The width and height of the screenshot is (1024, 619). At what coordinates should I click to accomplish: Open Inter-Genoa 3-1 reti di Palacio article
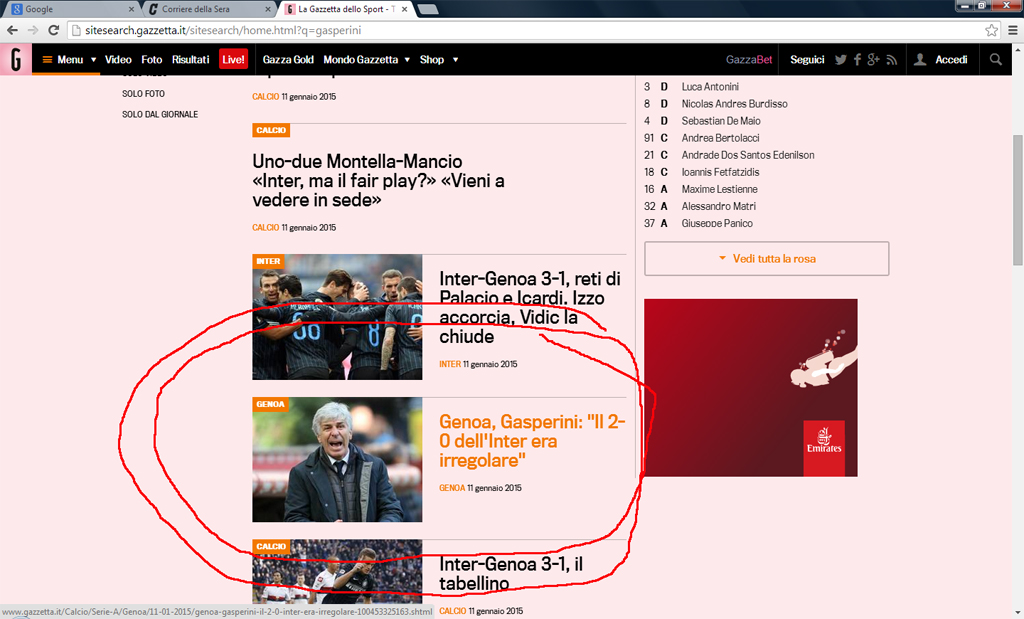click(530, 308)
